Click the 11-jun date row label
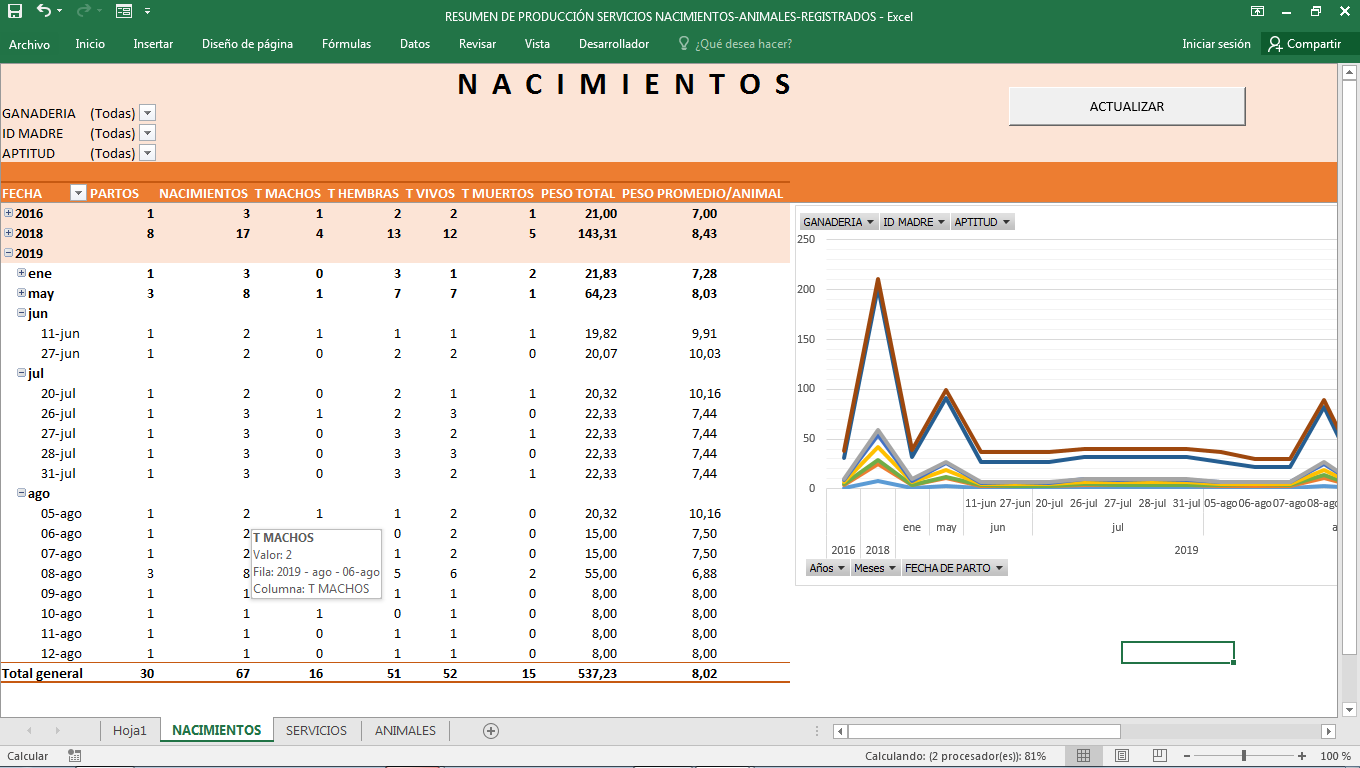 (60, 333)
